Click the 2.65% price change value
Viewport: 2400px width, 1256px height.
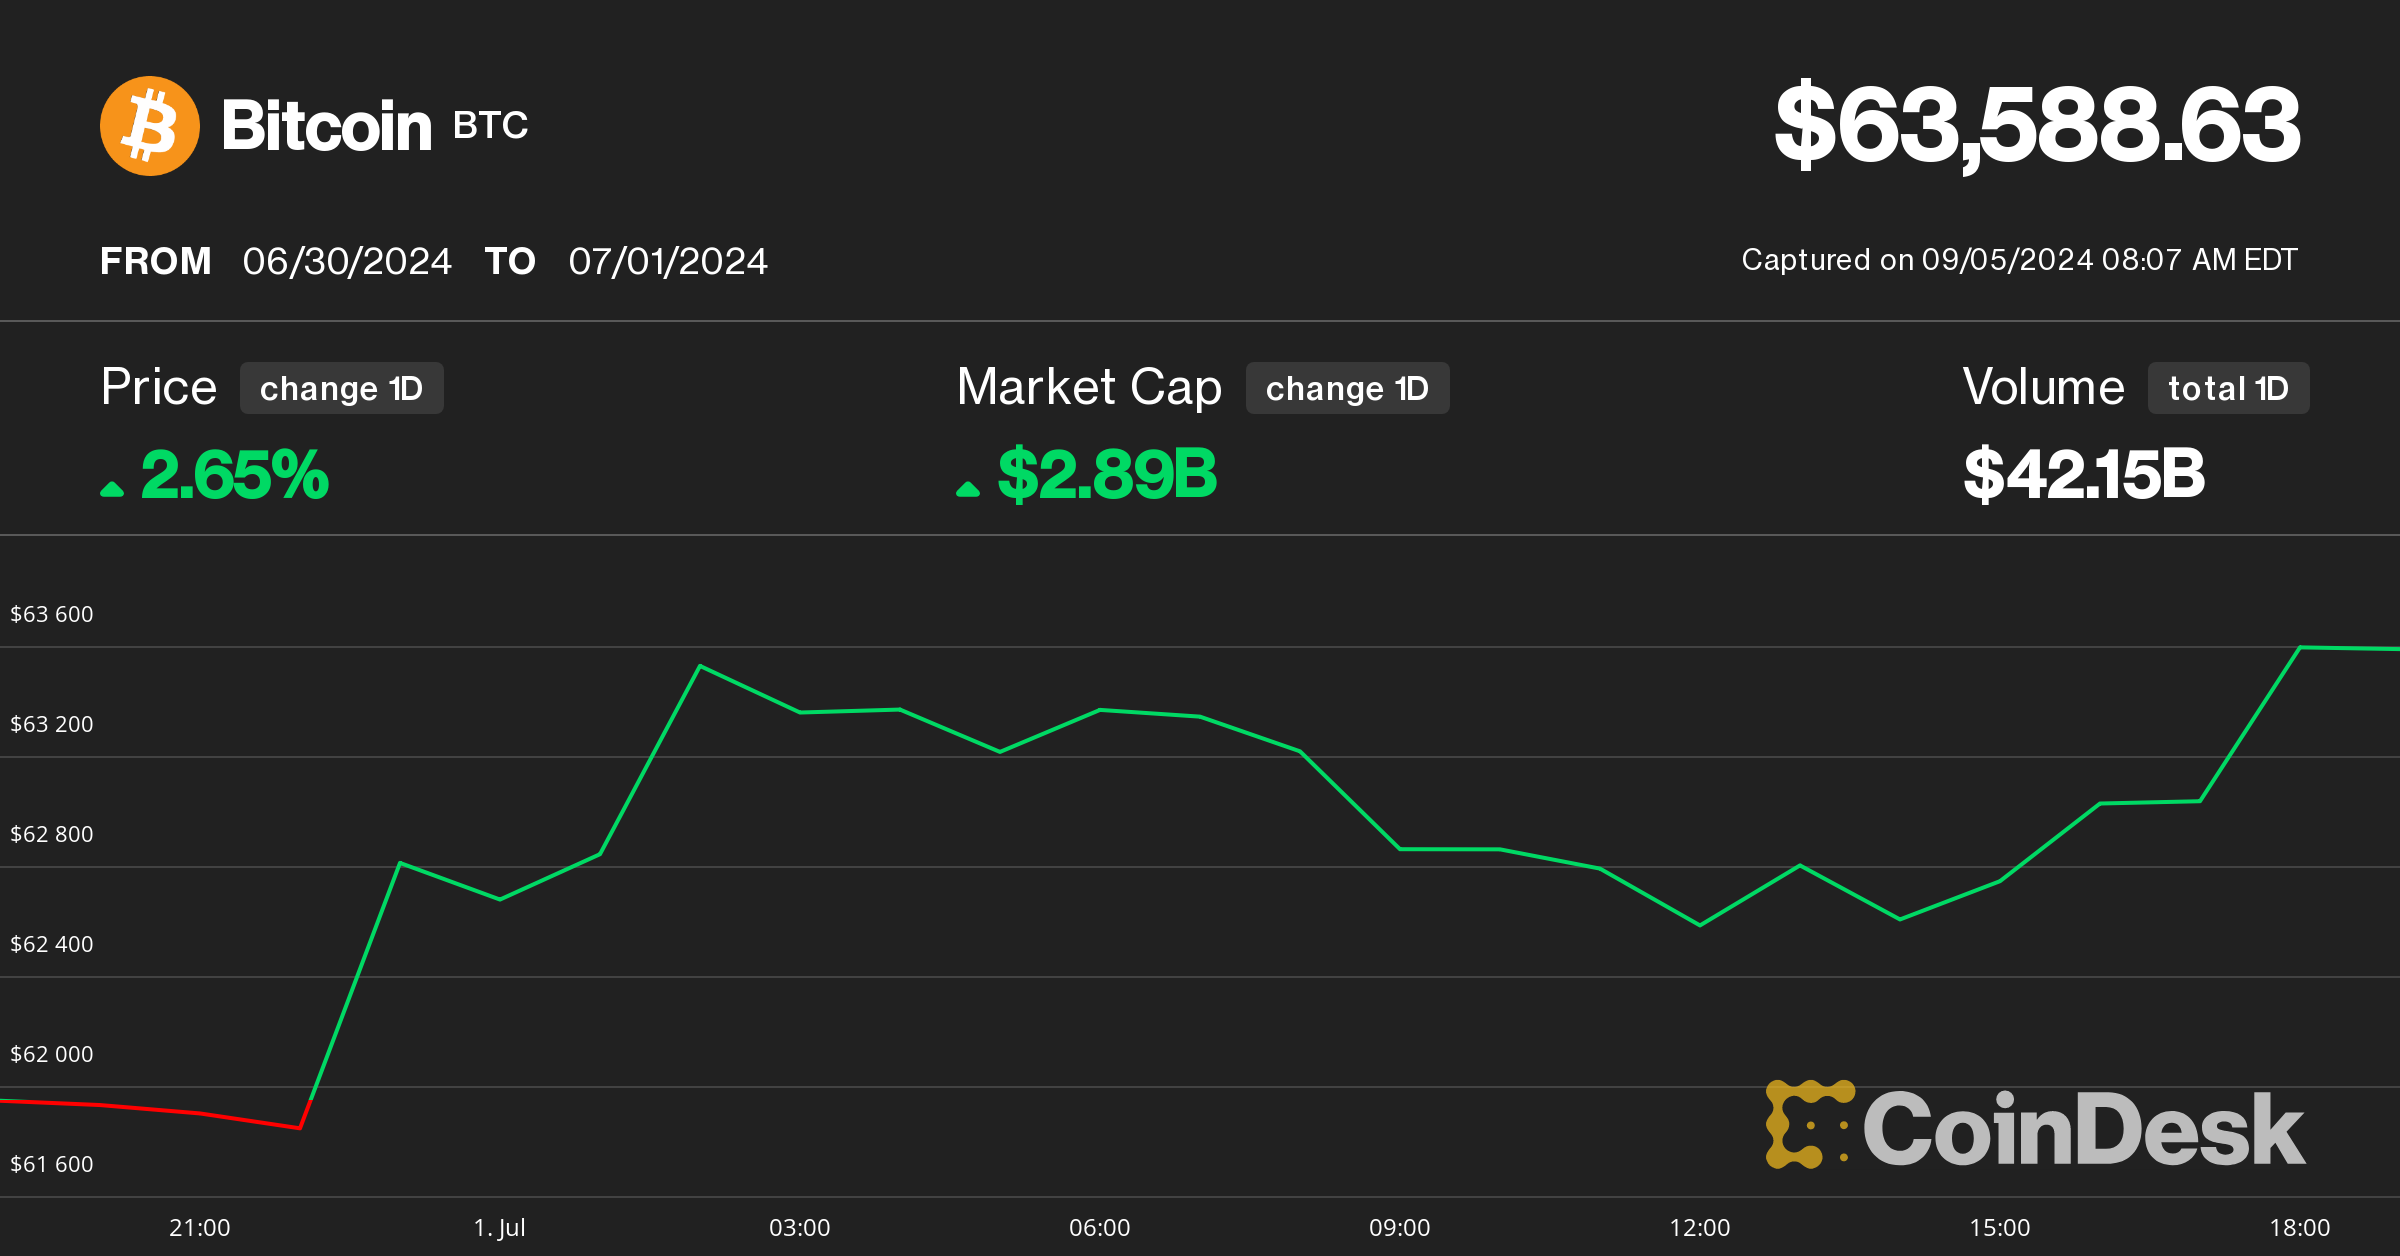235,474
